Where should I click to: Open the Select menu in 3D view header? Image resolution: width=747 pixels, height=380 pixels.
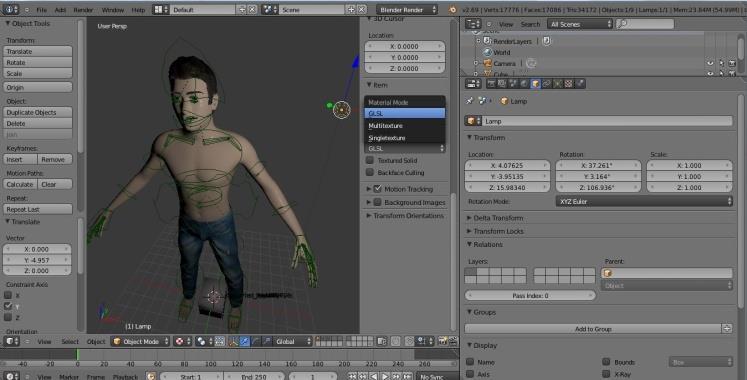tap(70, 341)
